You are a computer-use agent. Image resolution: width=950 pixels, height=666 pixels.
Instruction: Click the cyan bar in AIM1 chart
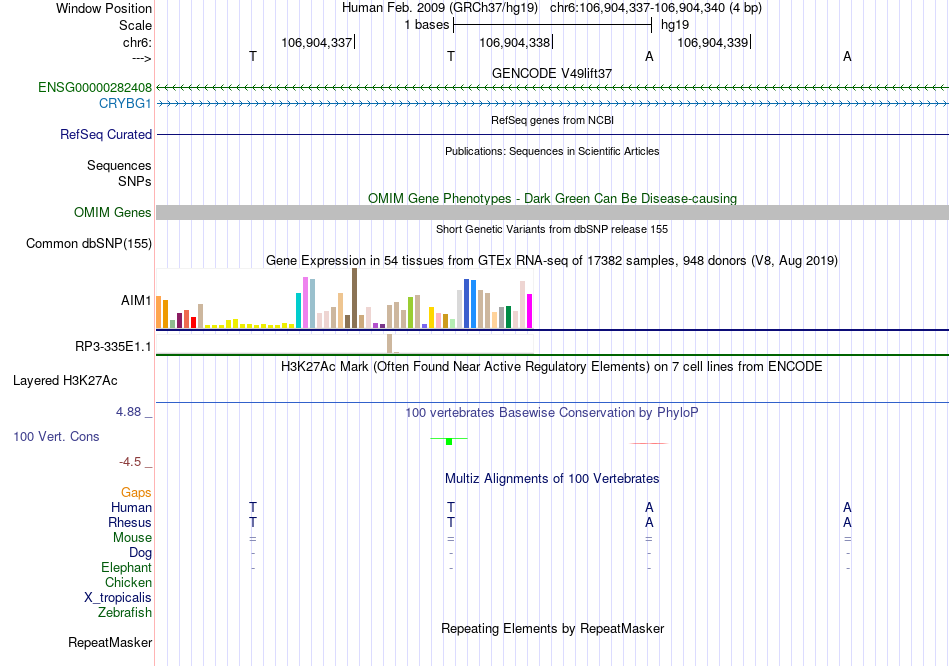pyautogui.click(x=299, y=311)
